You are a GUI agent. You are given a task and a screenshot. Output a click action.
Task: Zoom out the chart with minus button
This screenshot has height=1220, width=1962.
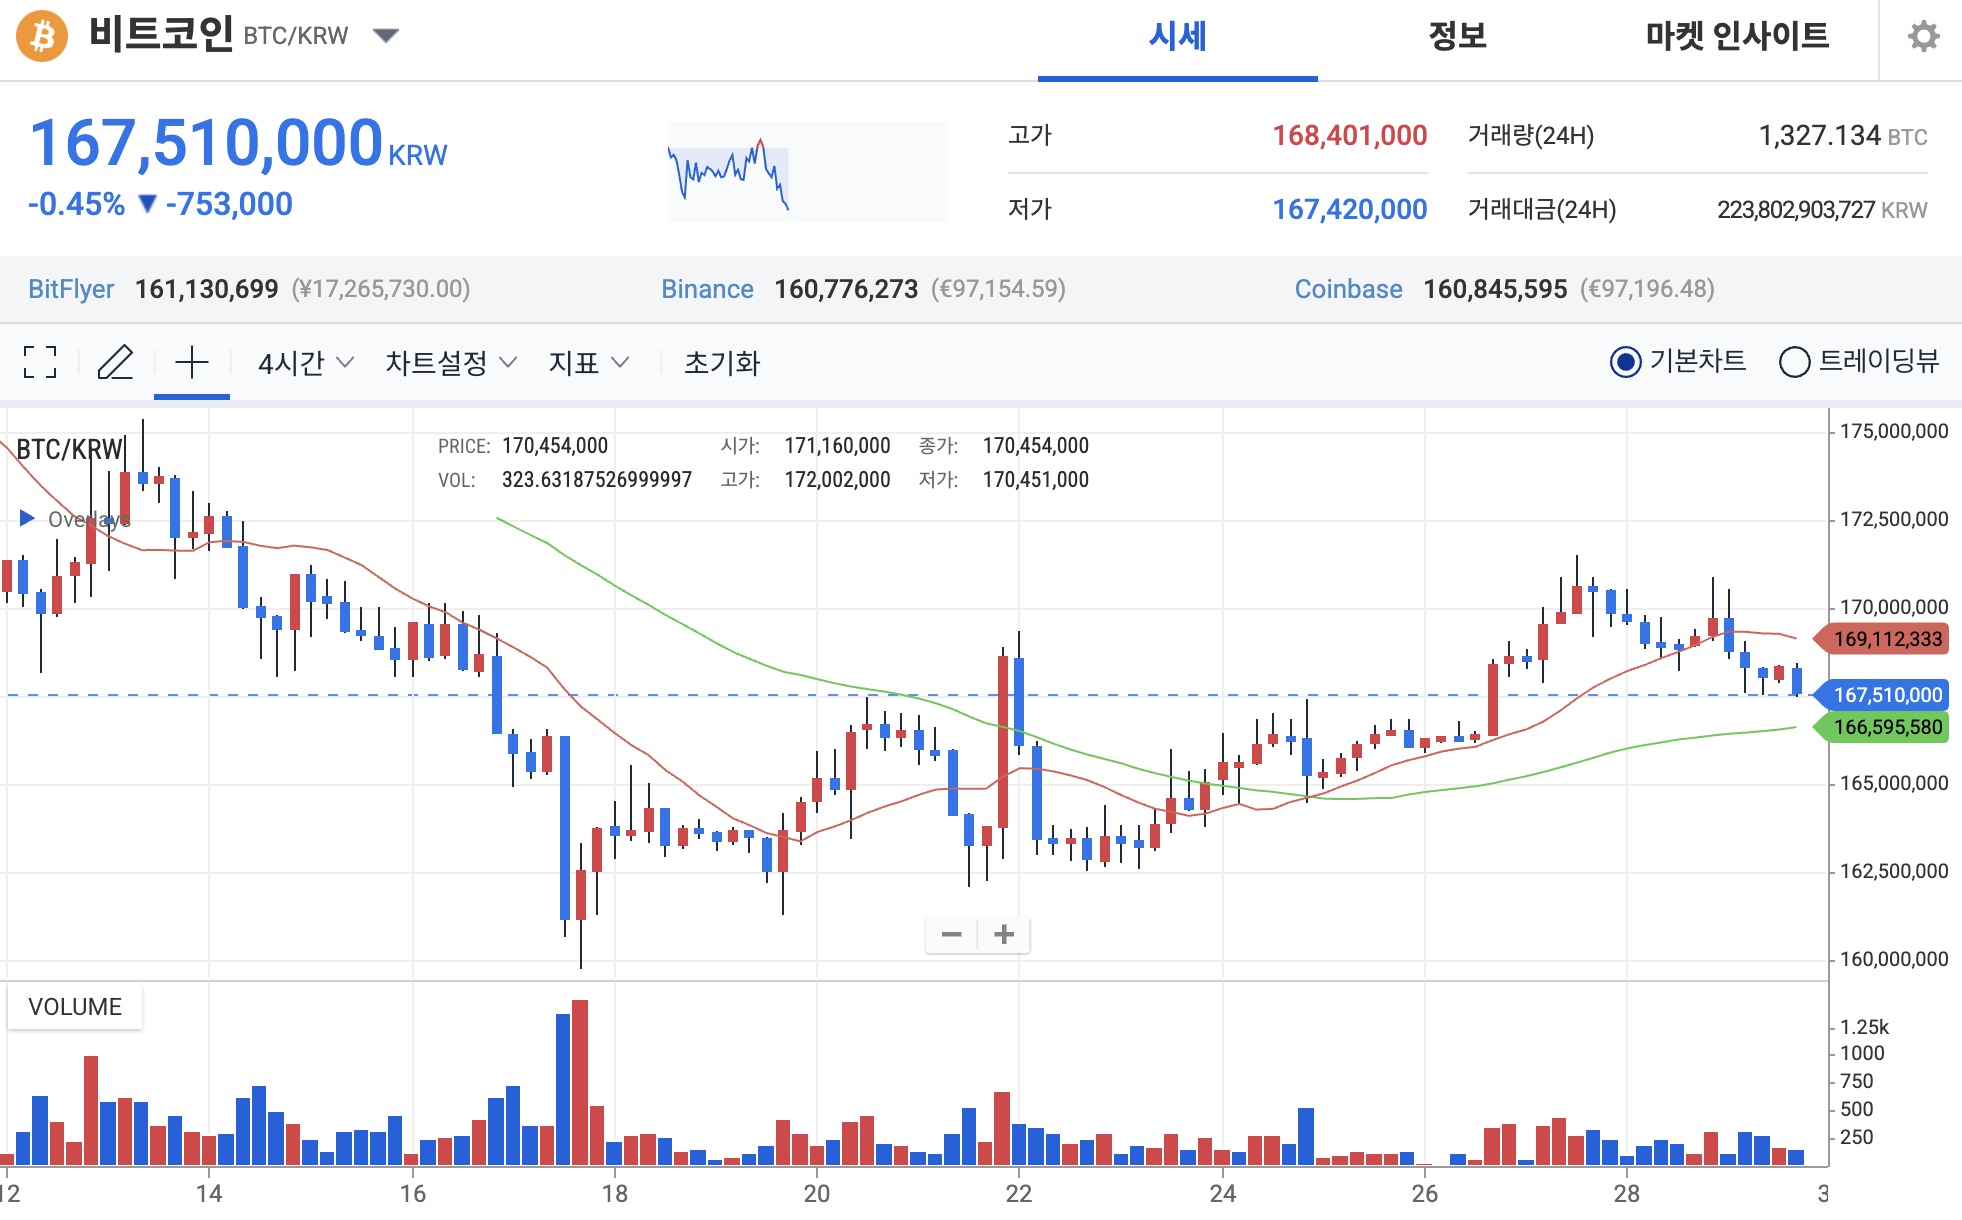click(x=951, y=934)
